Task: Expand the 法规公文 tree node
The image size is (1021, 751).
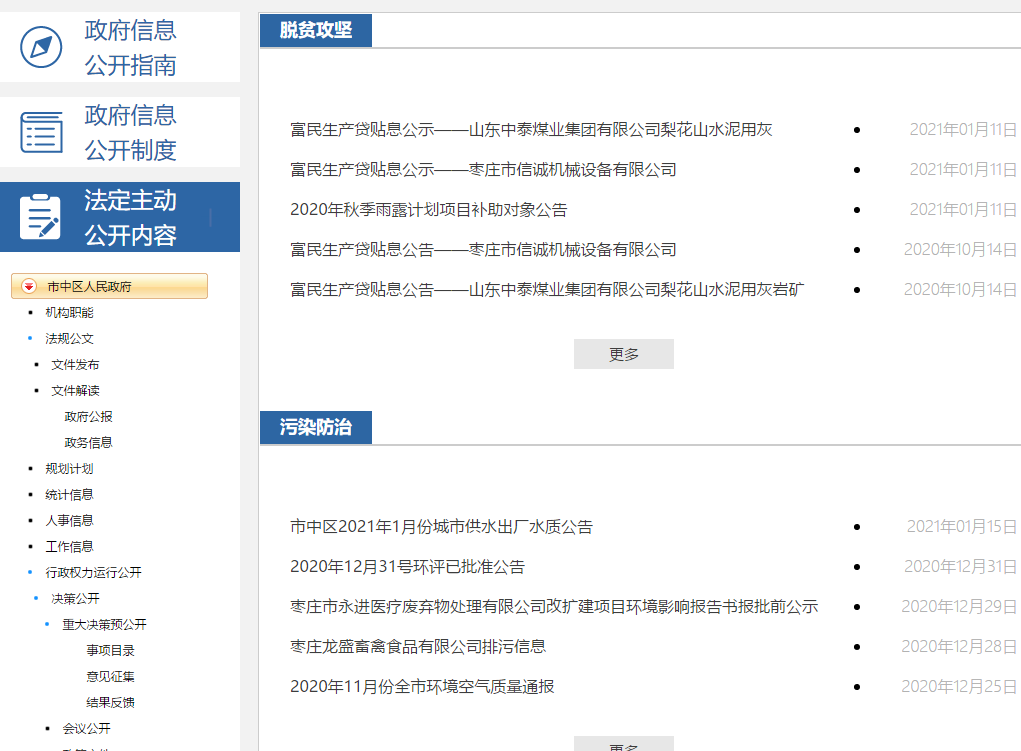Action: pyautogui.click(x=69, y=339)
